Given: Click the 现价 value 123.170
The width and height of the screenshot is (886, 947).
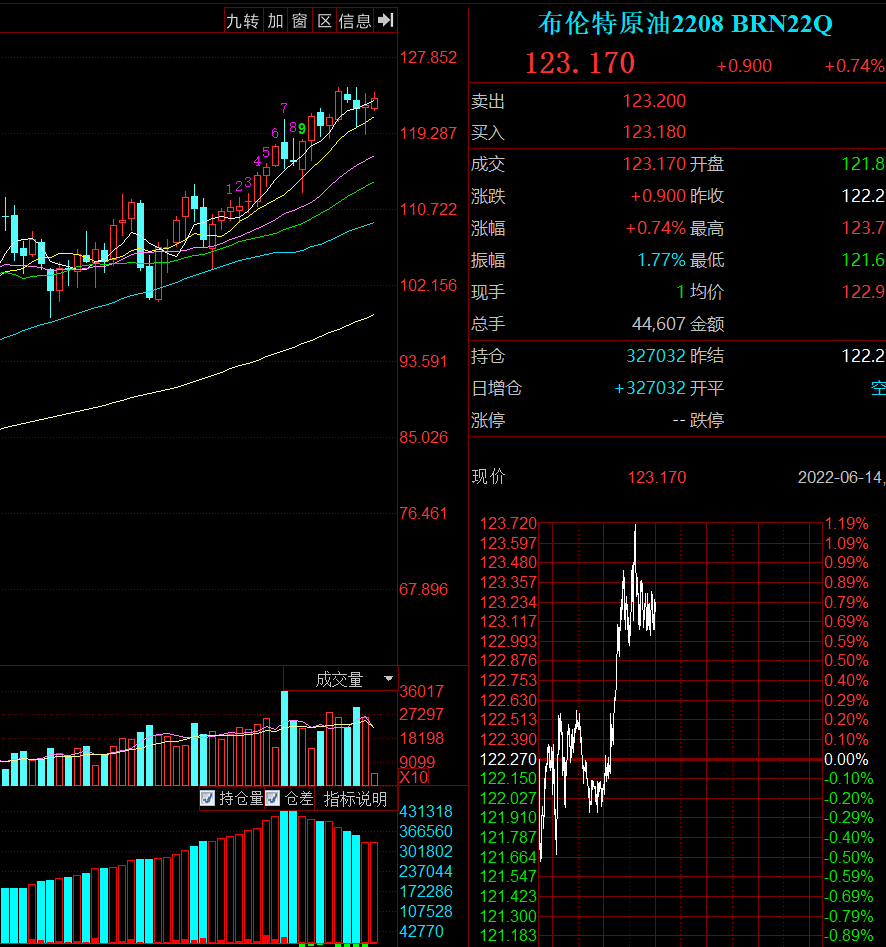Looking at the screenshot, I should point(656,478).
